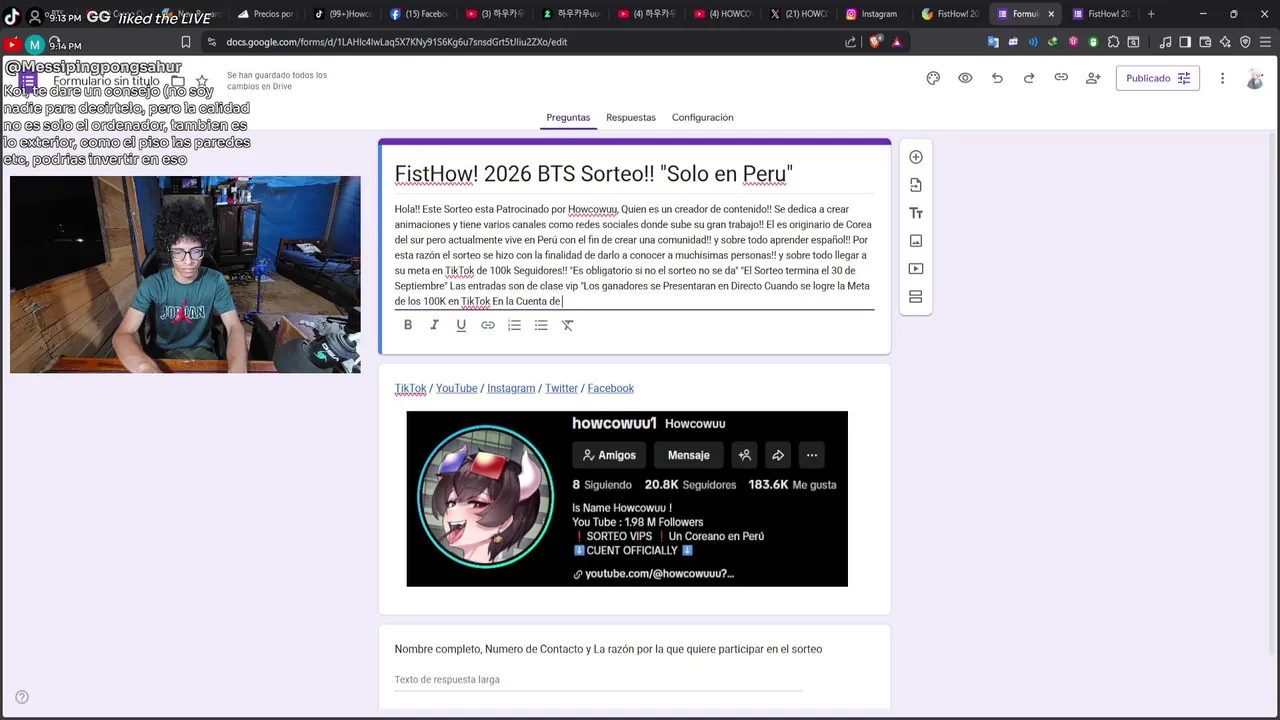Open the extensions puzzle-piece menu
This screenshot has width=1280, height=720.
(1113, 42)
